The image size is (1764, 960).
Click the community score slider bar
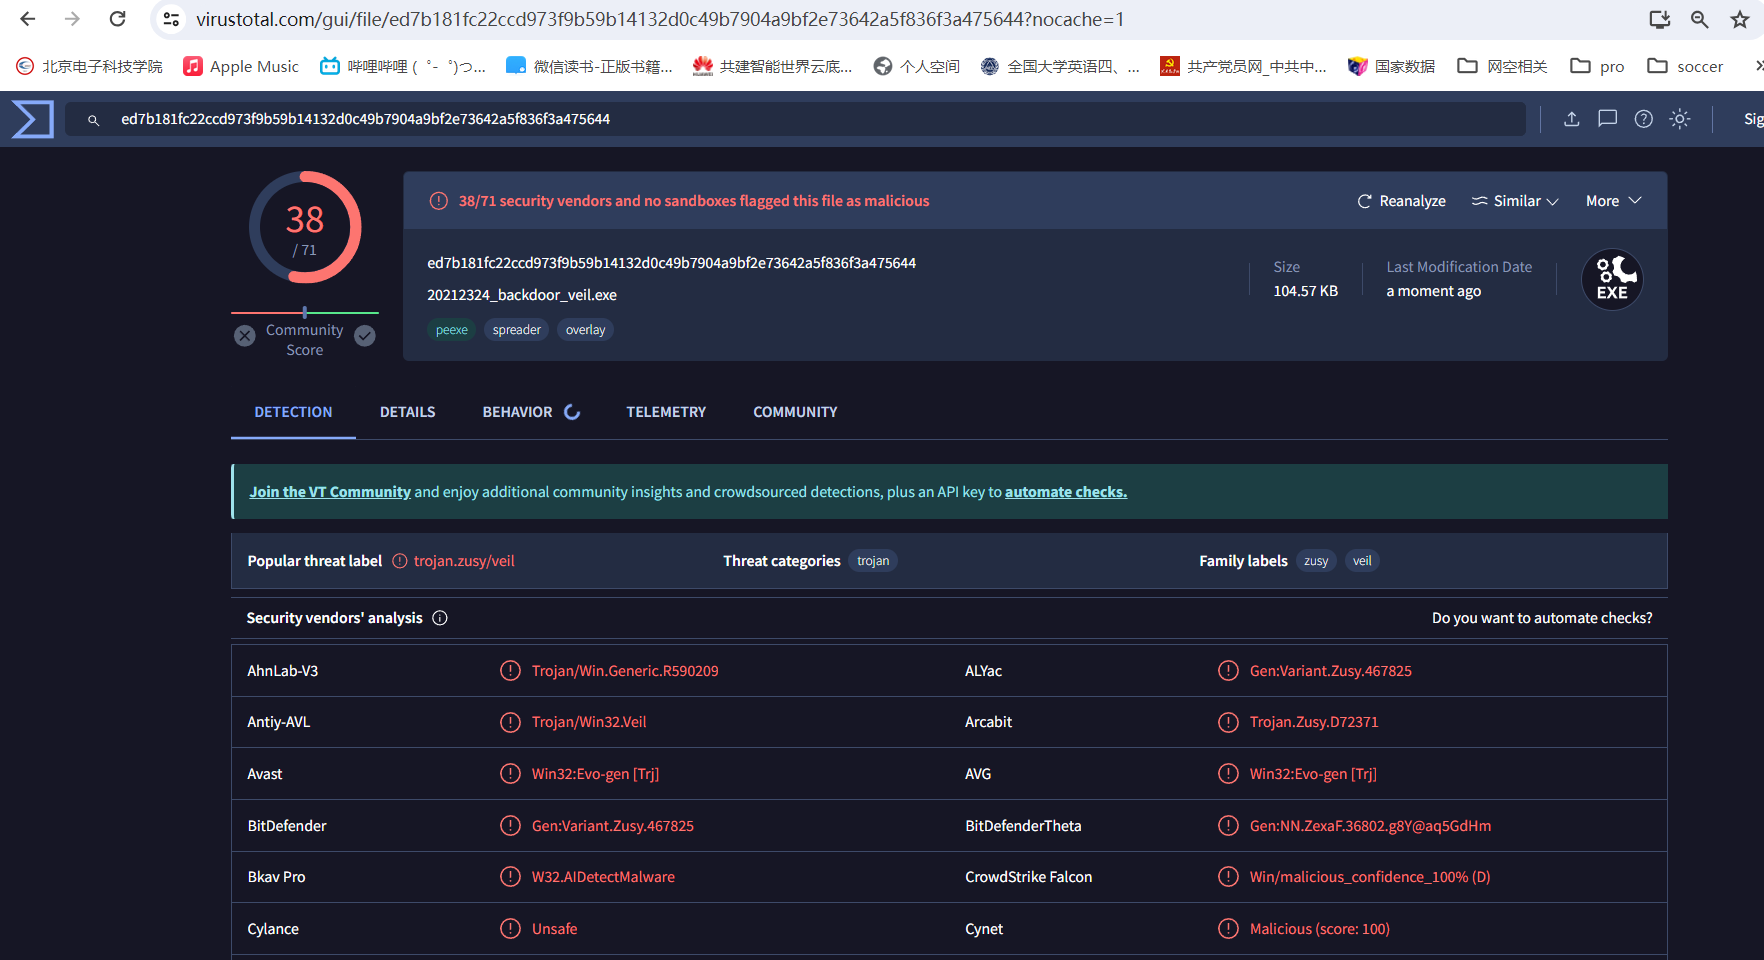305,313
